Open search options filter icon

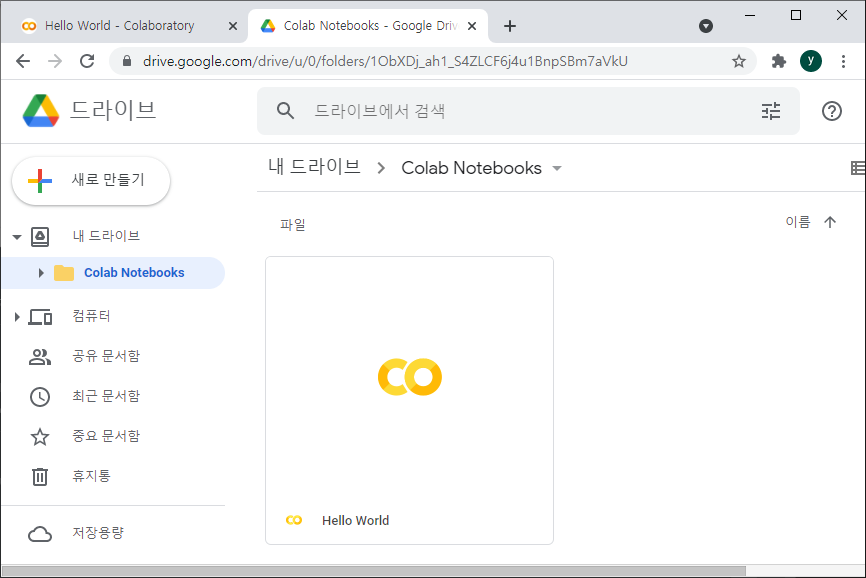click(x=770, y=111)
